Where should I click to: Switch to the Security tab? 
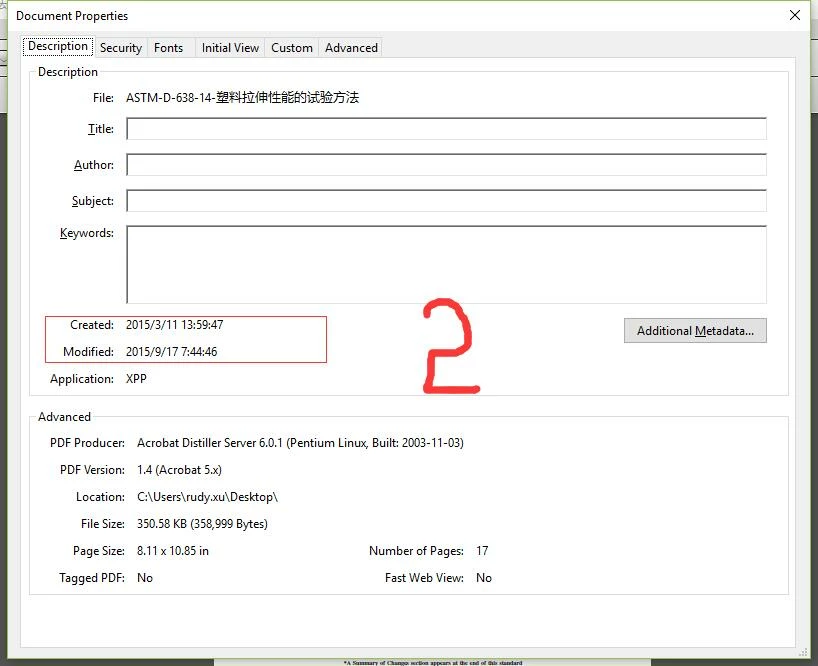coord(121,47)
